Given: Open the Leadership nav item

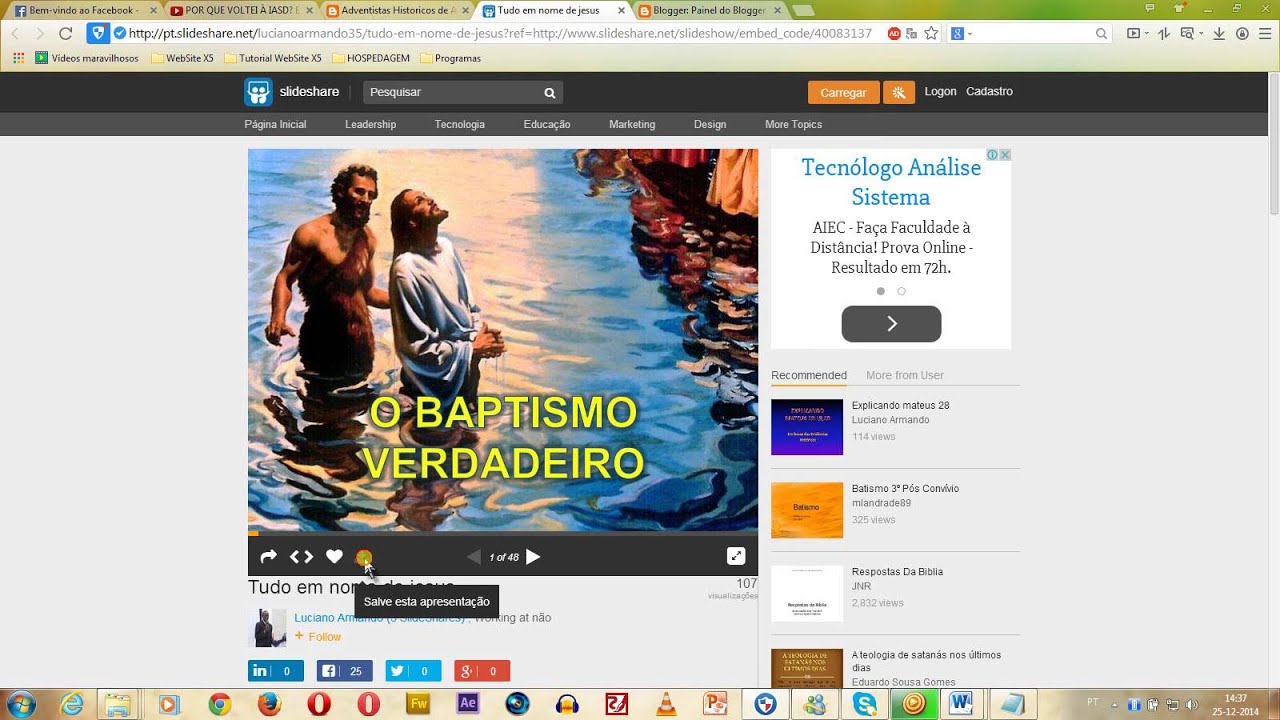Looking at the screenshot, I should (370, 124).
